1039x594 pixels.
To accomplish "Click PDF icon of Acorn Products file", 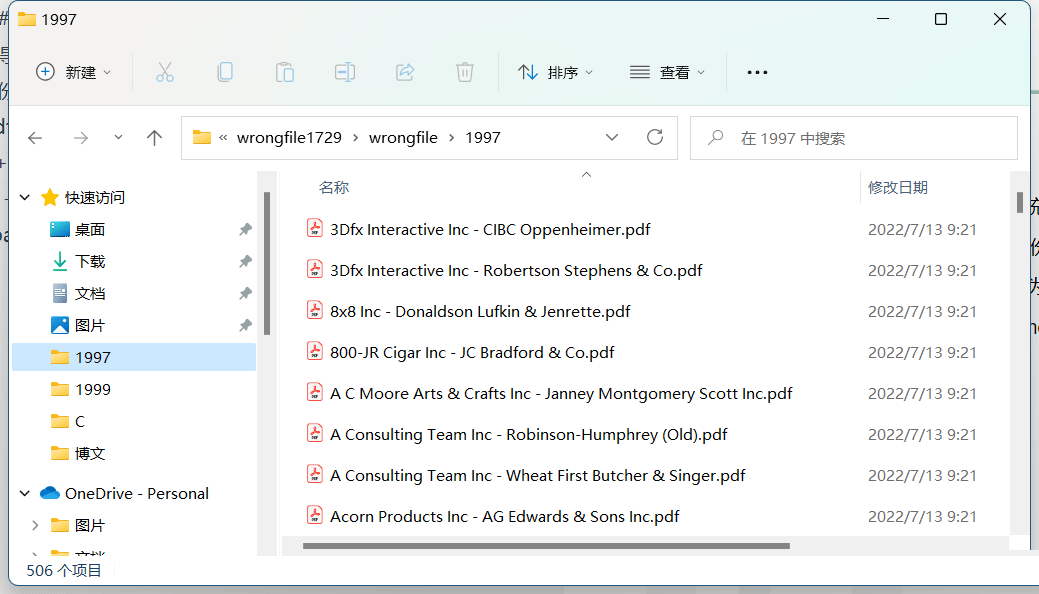I will point(315,515).
